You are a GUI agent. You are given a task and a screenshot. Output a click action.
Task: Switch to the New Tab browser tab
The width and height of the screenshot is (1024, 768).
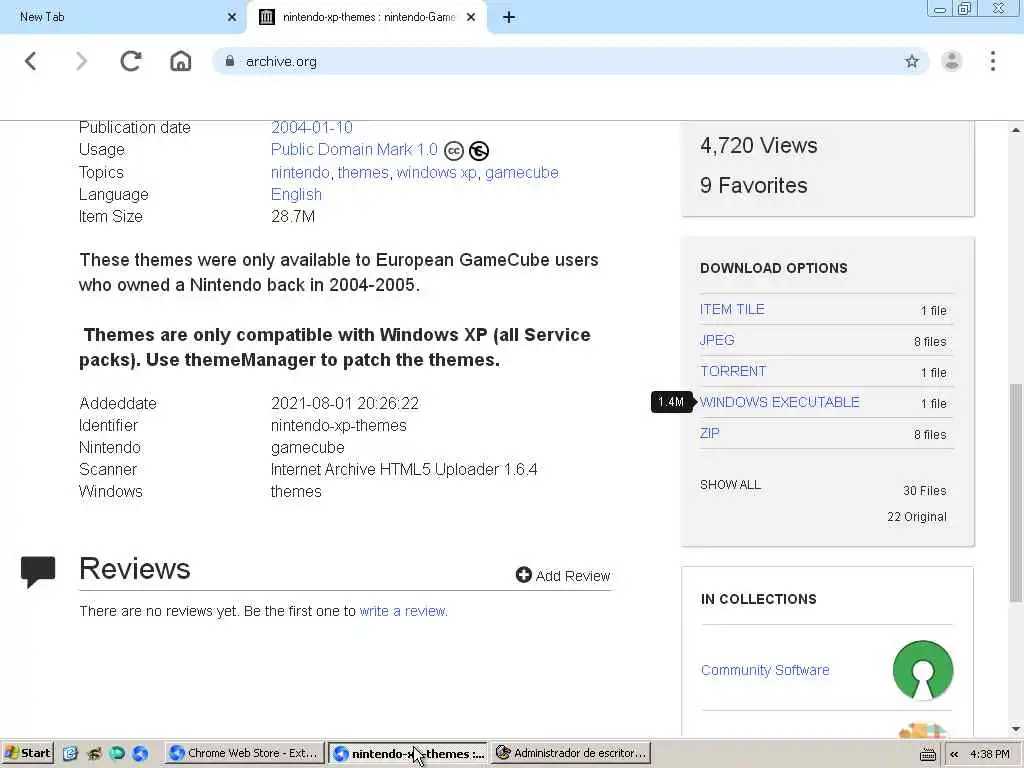coord(122,18)
